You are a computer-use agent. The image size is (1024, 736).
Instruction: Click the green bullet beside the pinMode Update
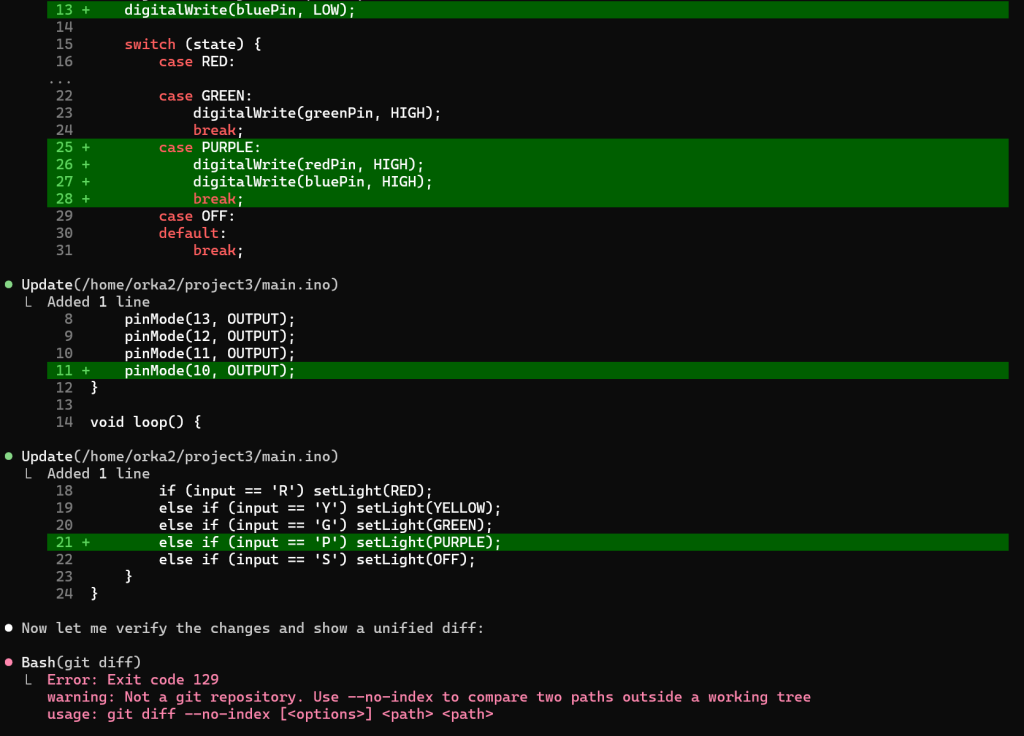click(x=9, y=285)
